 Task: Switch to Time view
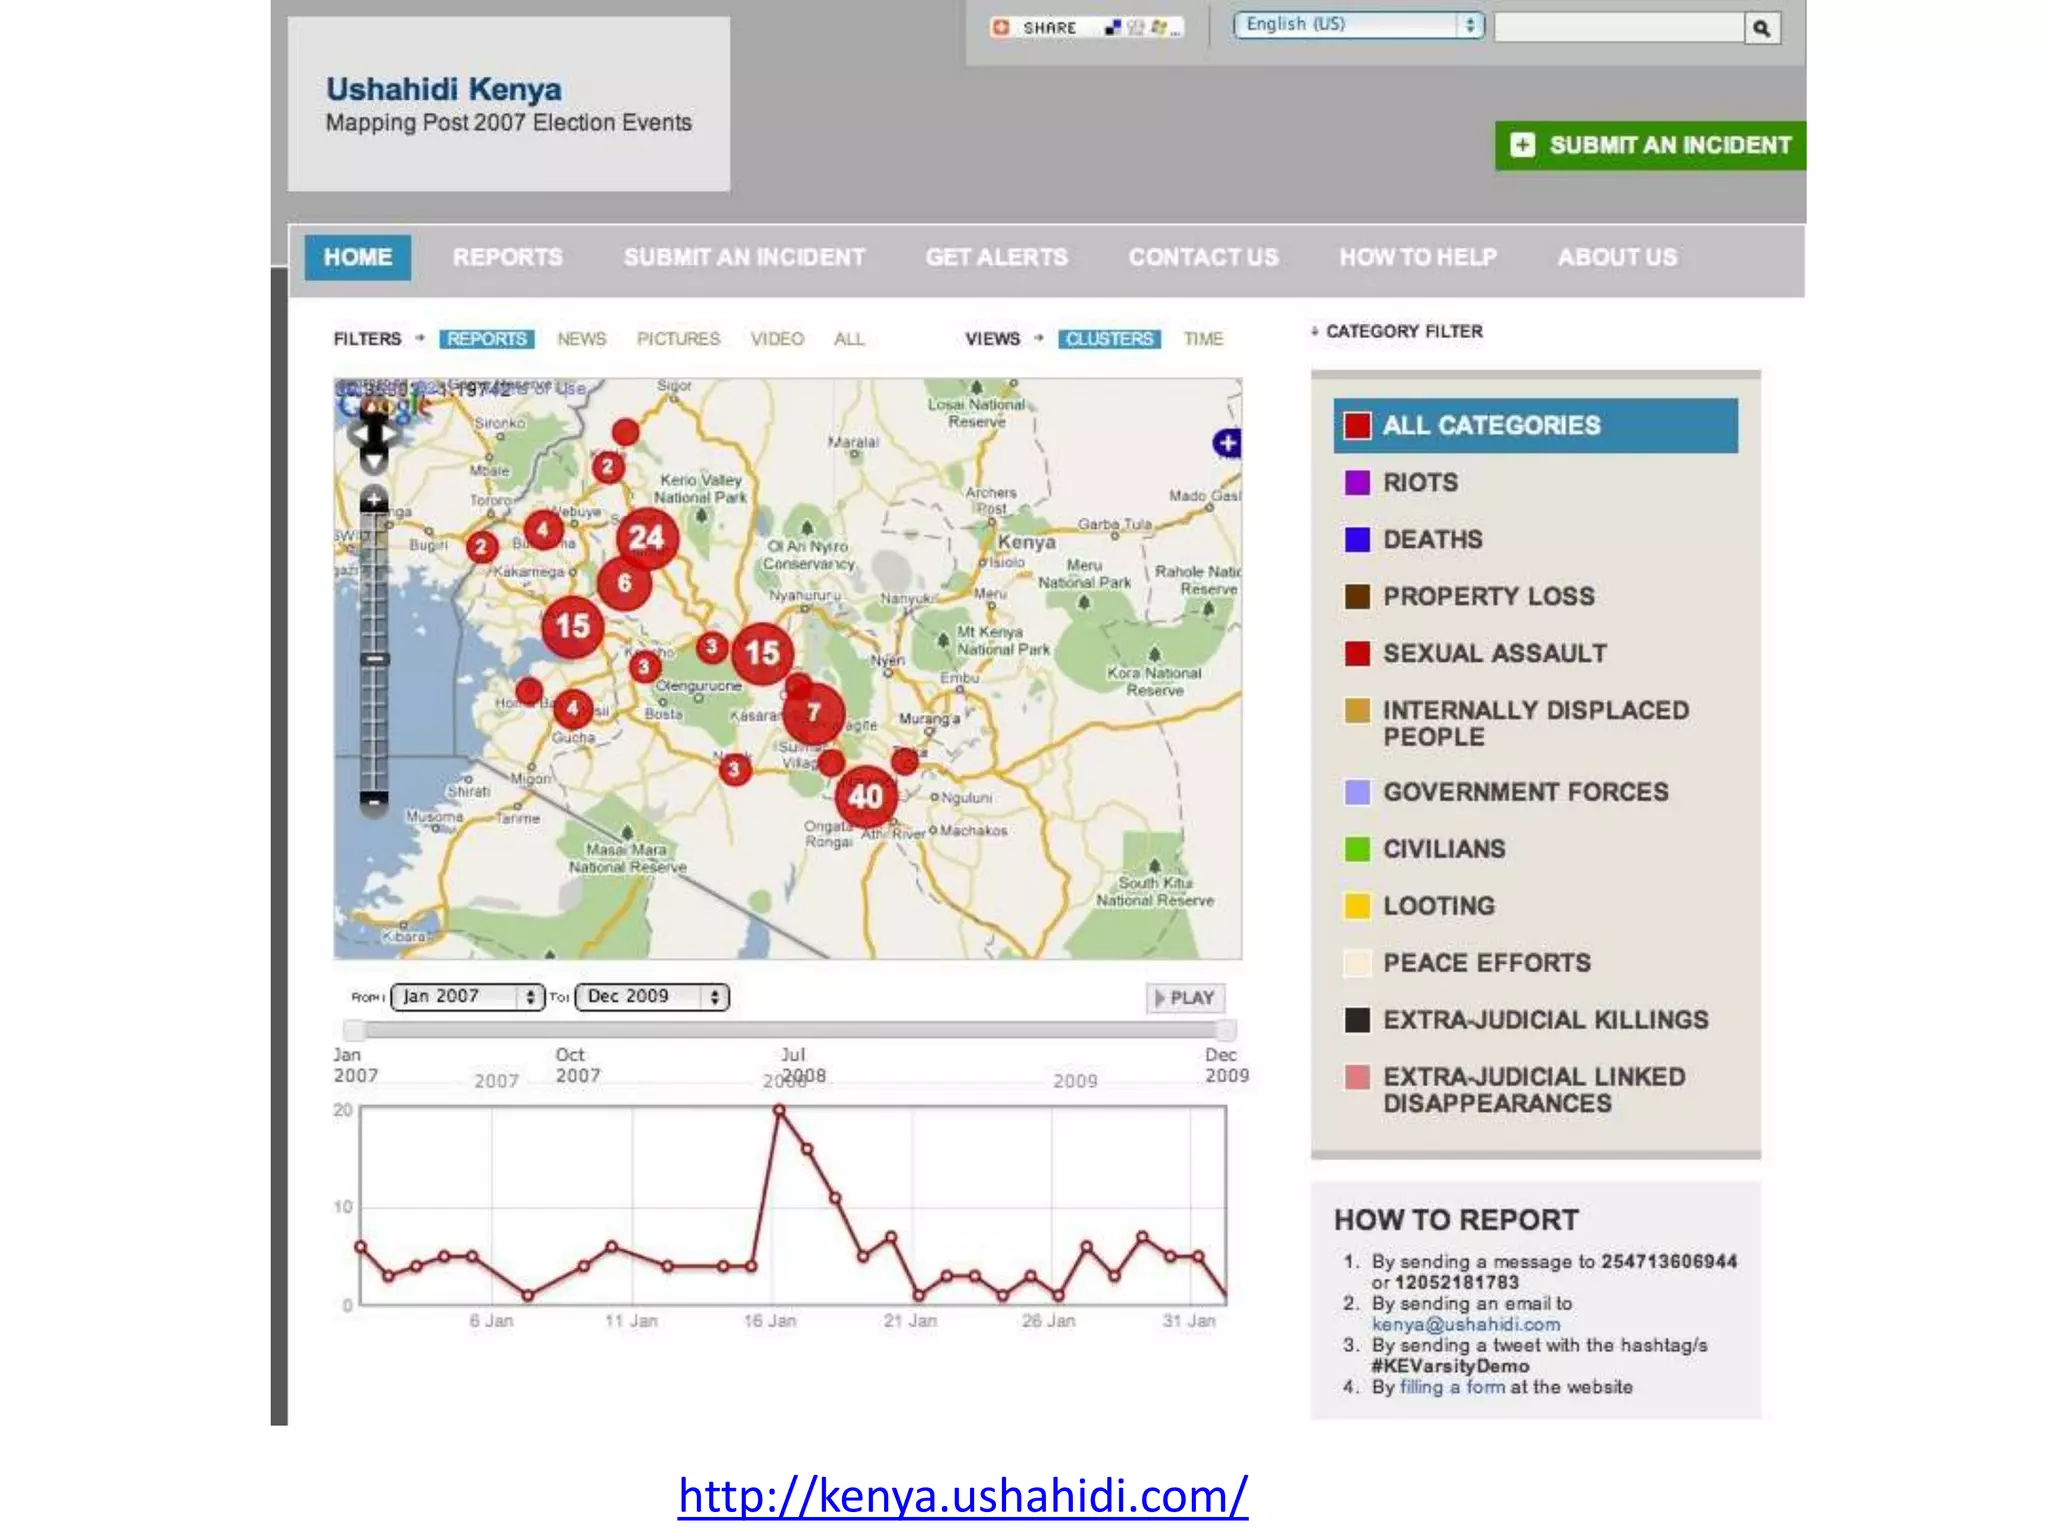(1203, 339)
